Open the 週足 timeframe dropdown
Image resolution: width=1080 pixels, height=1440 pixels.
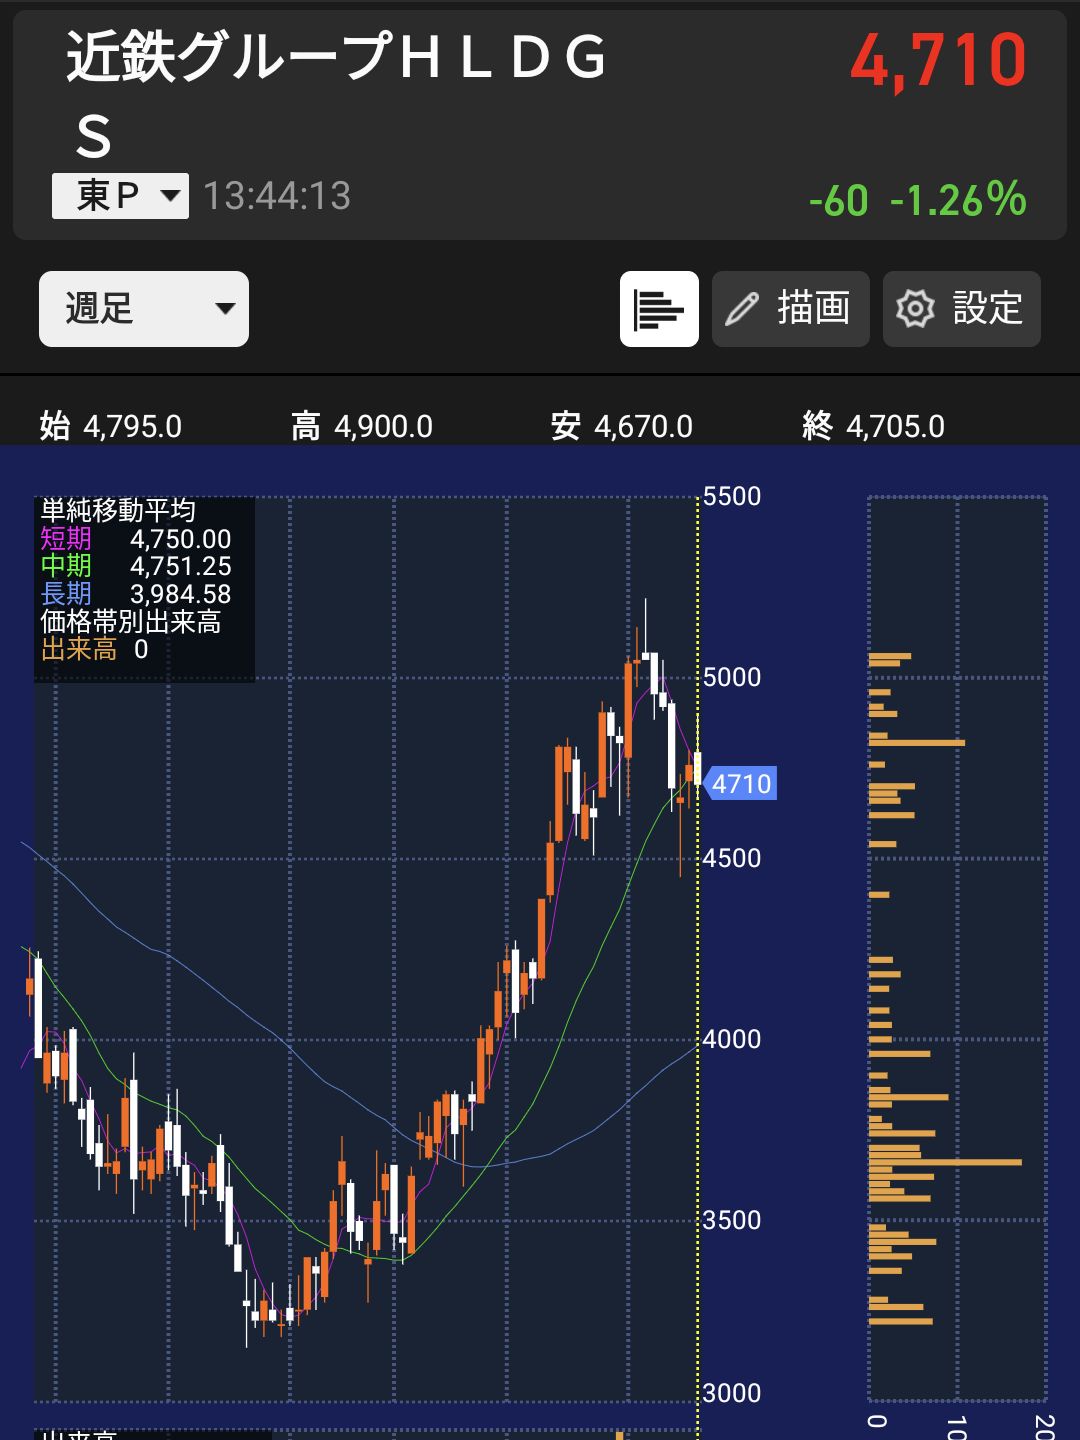144,309
